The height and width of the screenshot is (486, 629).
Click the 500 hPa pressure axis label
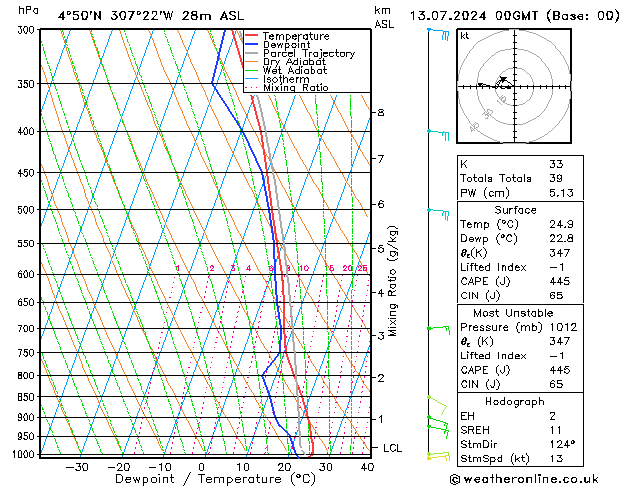pos(26,210)
